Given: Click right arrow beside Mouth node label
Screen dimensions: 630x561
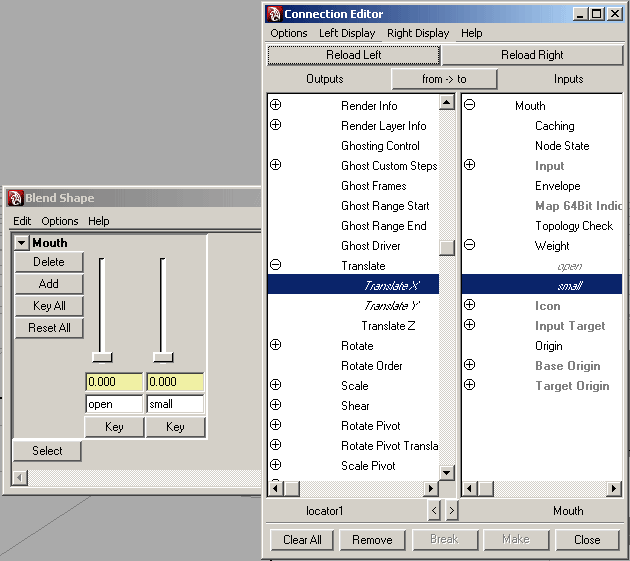Looking at the screenshot, I should pyautogui.click(x=452, y=511).
